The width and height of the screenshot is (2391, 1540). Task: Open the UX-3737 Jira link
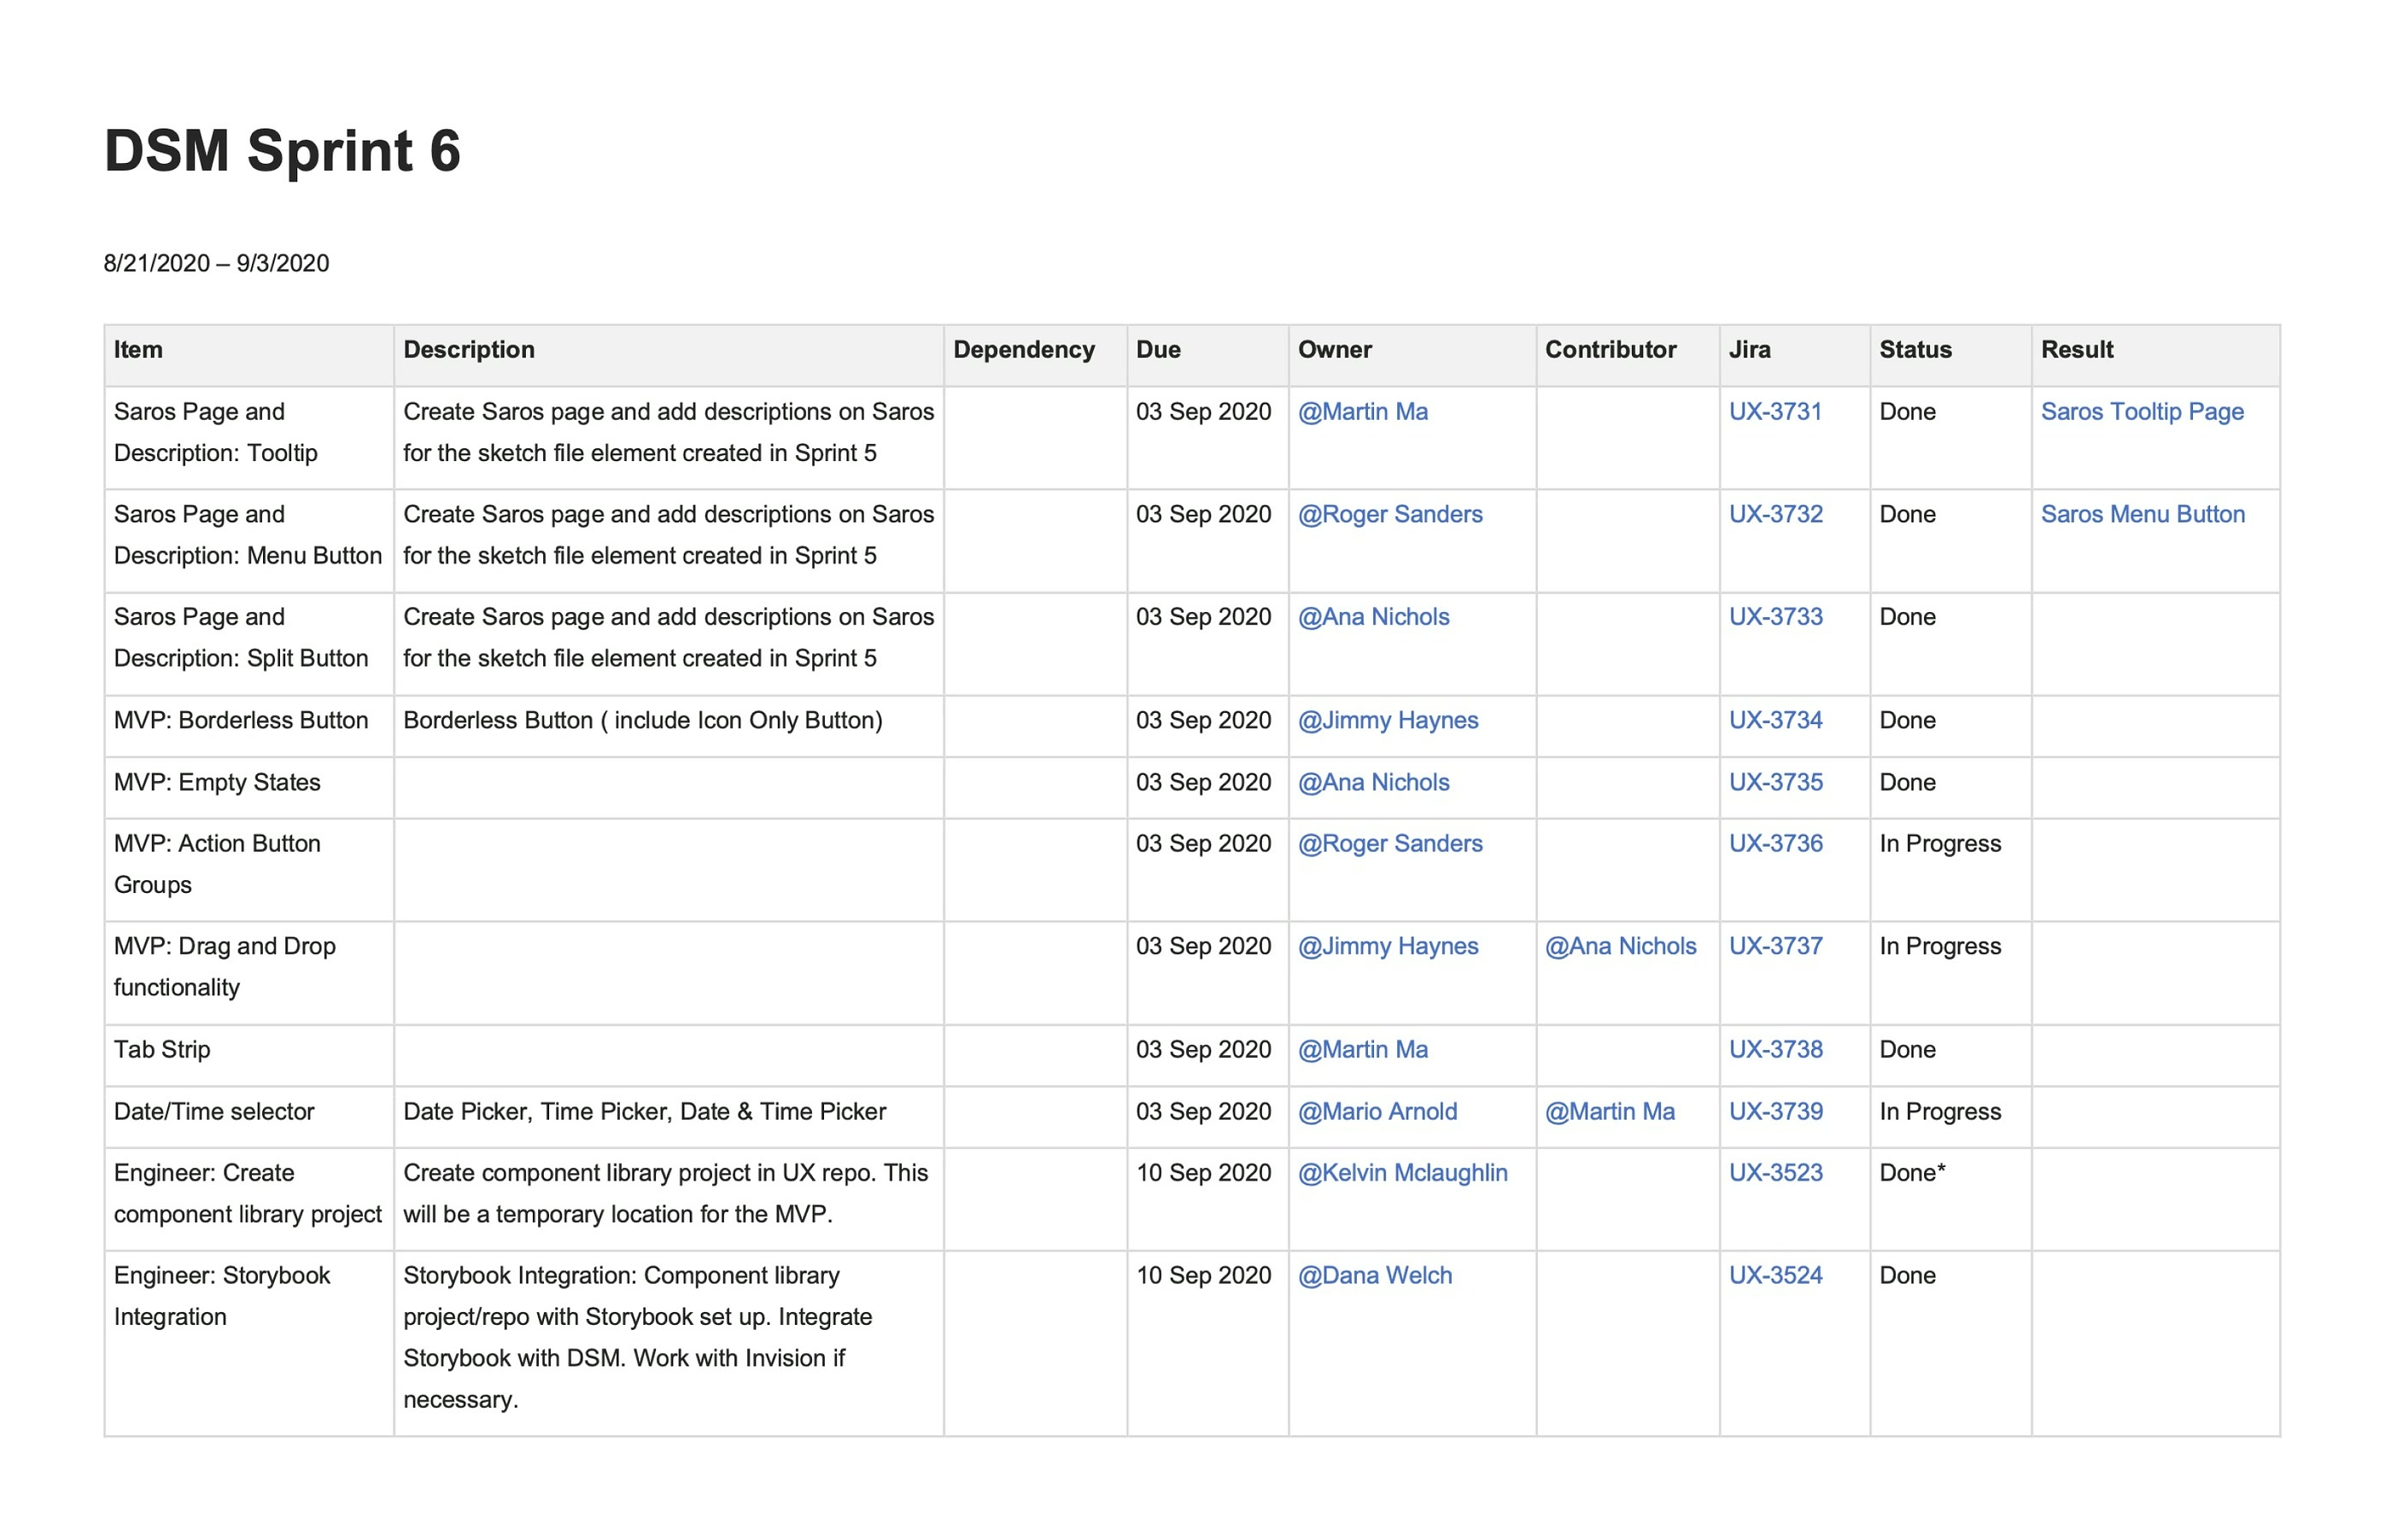(x=1775, y=946)
